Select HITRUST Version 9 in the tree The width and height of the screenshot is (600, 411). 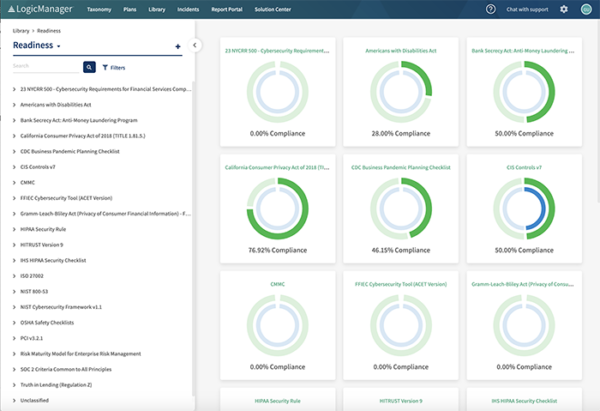click(42, 245)
